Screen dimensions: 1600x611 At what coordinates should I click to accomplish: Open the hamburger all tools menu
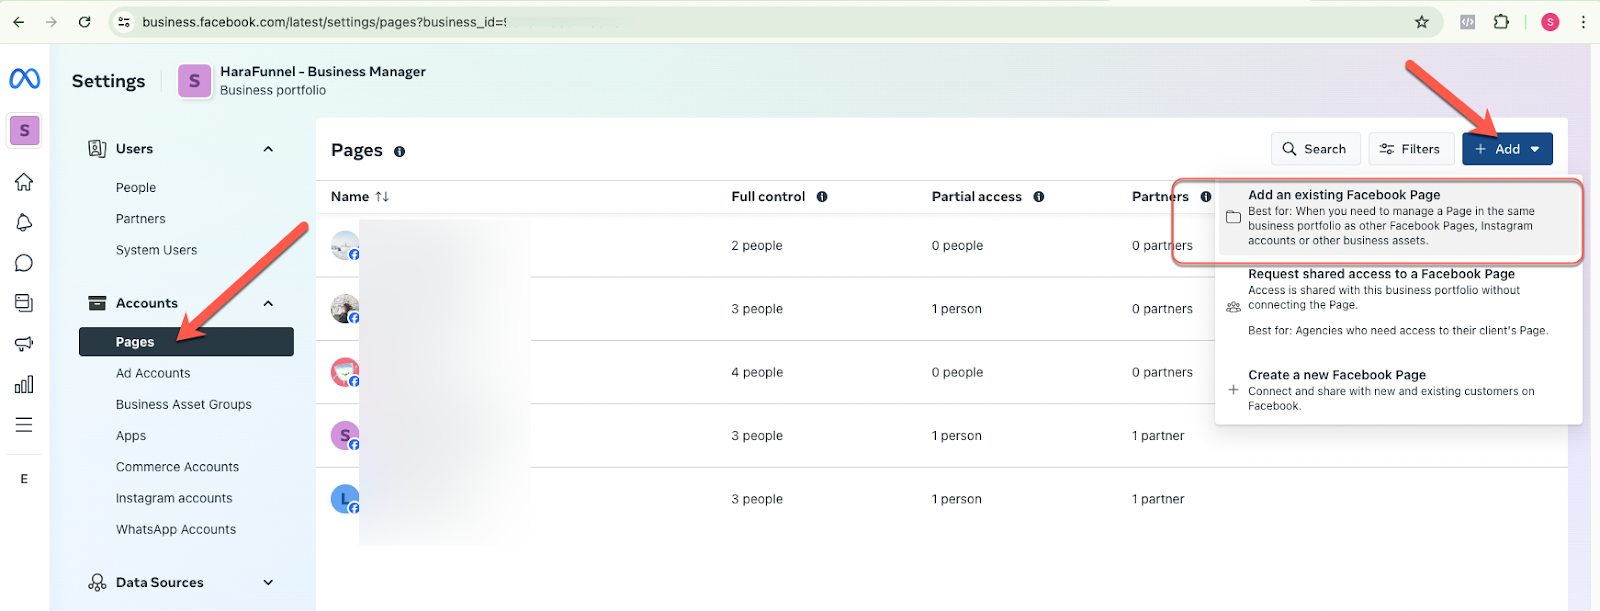24,425
